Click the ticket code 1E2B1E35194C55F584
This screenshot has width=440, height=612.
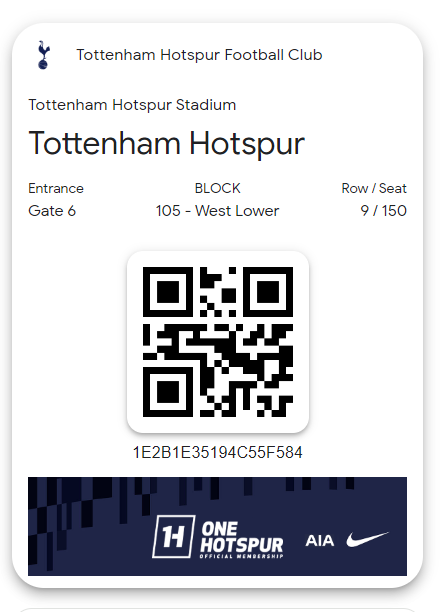point(217,453)
